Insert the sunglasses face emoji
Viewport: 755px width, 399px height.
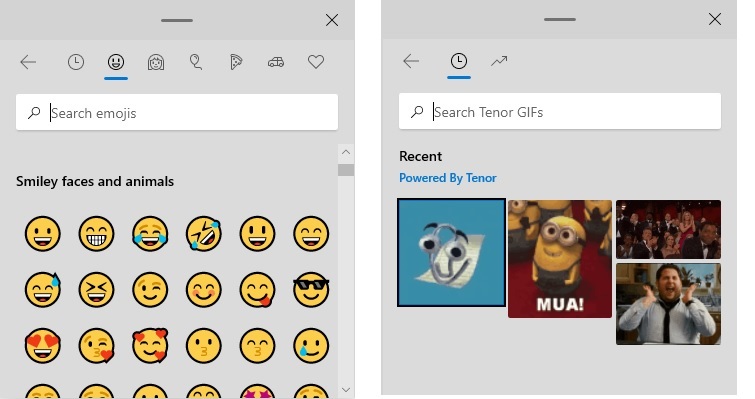click(x=311, y=290)
